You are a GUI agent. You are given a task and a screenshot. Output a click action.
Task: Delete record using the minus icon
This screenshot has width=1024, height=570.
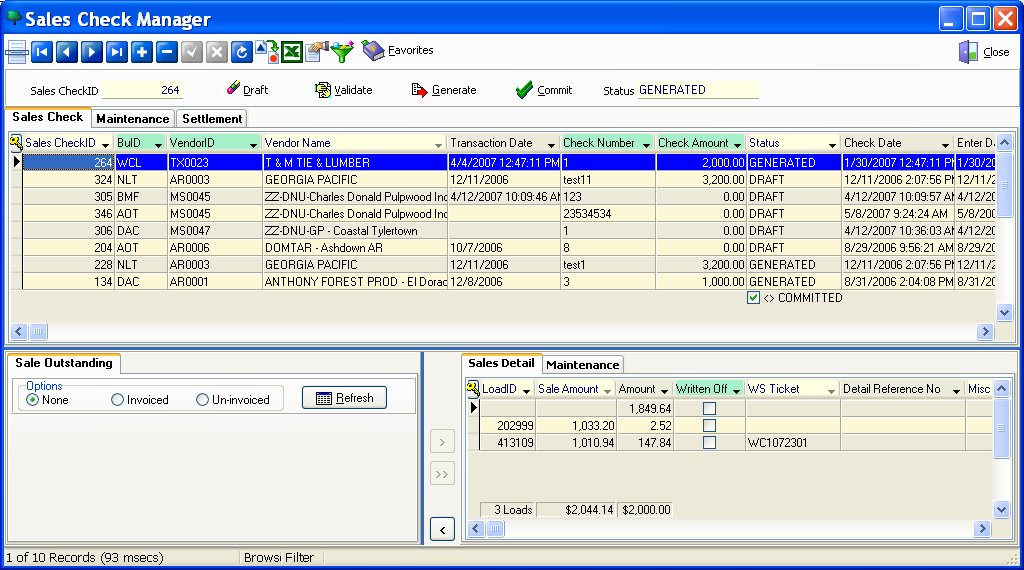167,51
